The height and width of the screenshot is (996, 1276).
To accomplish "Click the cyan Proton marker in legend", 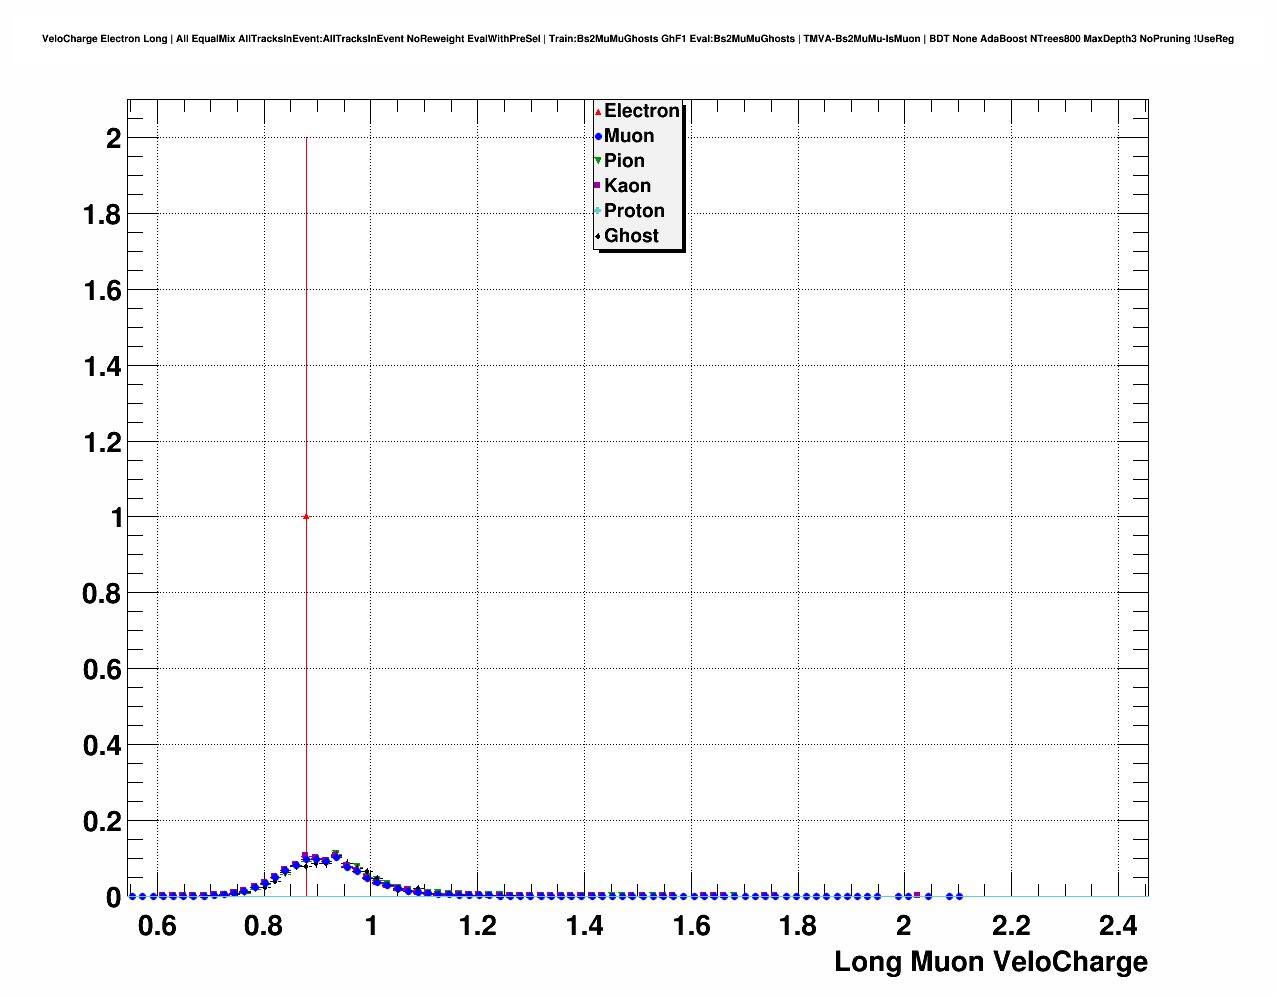I will [x=598, y=211].
